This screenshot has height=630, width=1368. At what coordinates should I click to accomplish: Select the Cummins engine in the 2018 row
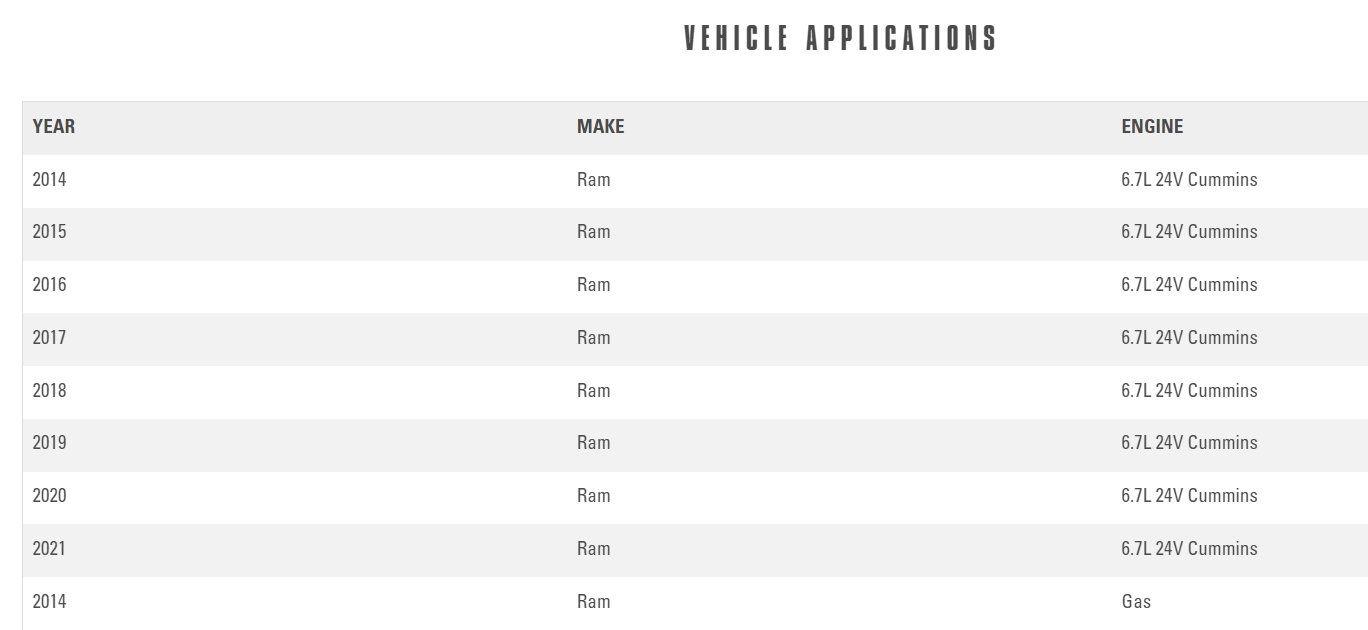1189,391
